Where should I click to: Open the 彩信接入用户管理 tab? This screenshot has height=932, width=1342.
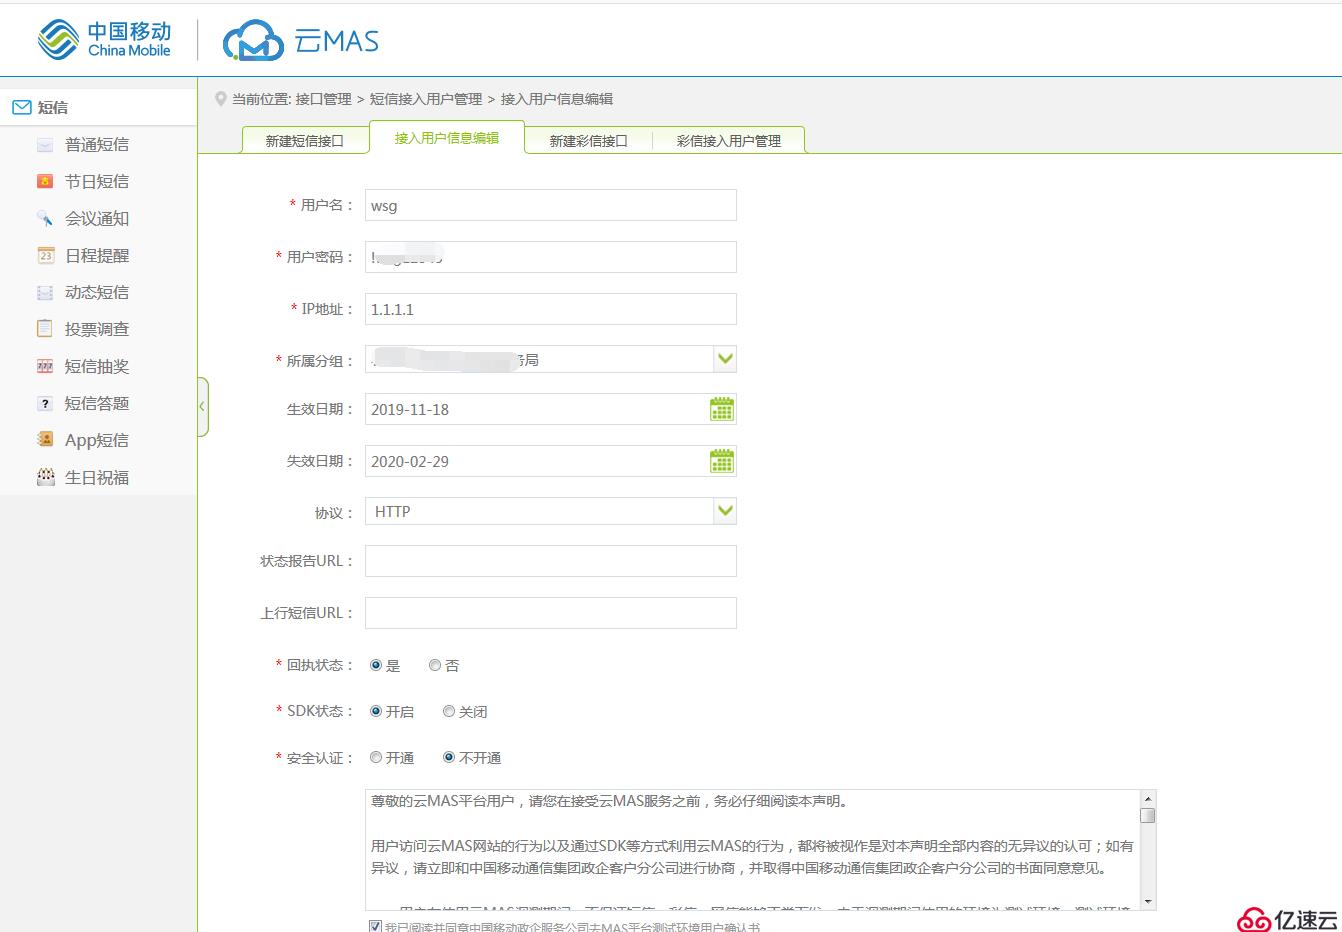pos(728,141)
